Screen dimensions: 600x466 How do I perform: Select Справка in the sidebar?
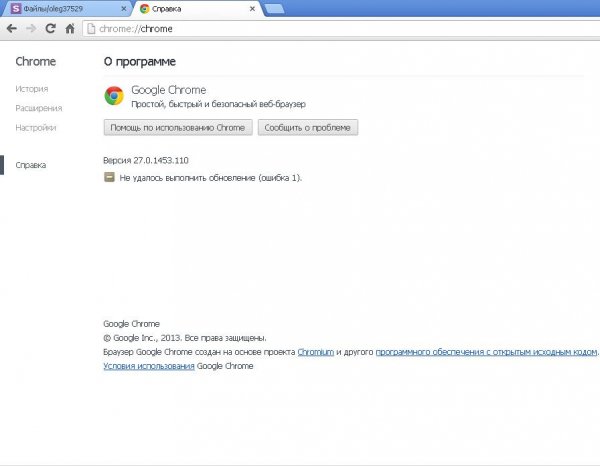click(31, 165)
